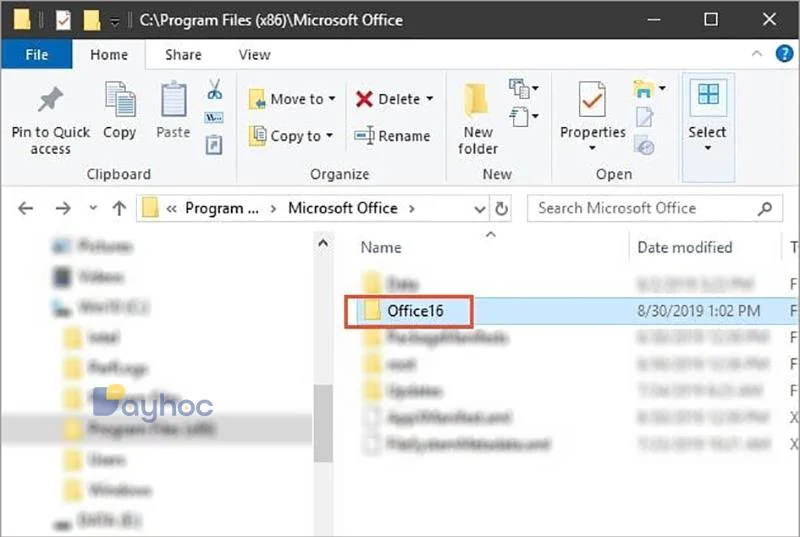The height and width of the screenshot is (537, 800).
Task: Switch to the Home tab
Action: pos(109,55)
